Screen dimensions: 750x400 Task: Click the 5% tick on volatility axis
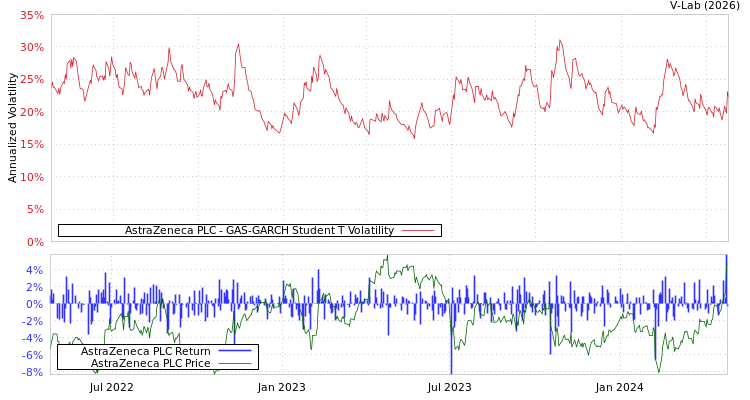34,210
